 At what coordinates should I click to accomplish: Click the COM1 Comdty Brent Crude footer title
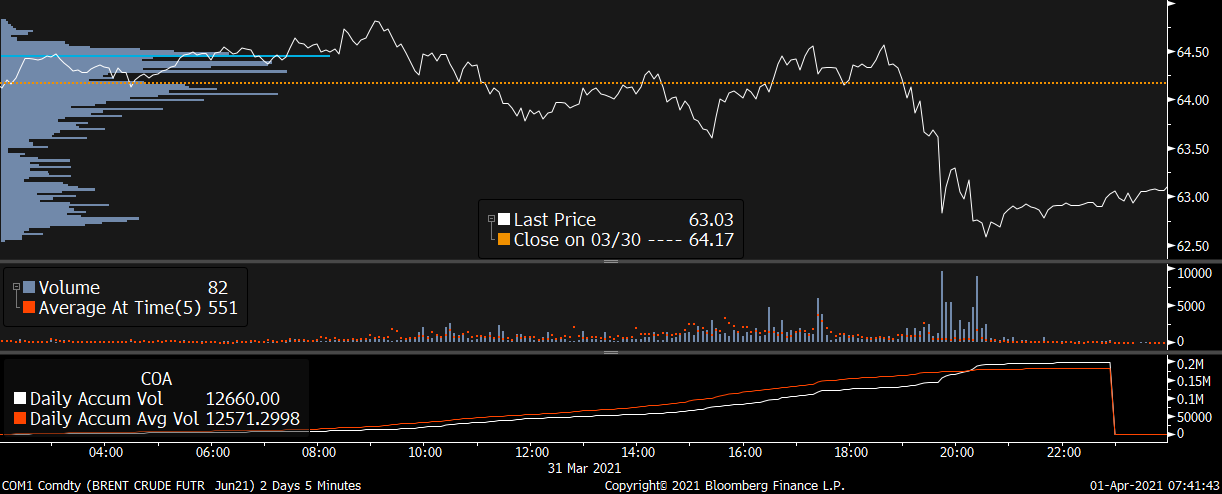click(182, 485)
